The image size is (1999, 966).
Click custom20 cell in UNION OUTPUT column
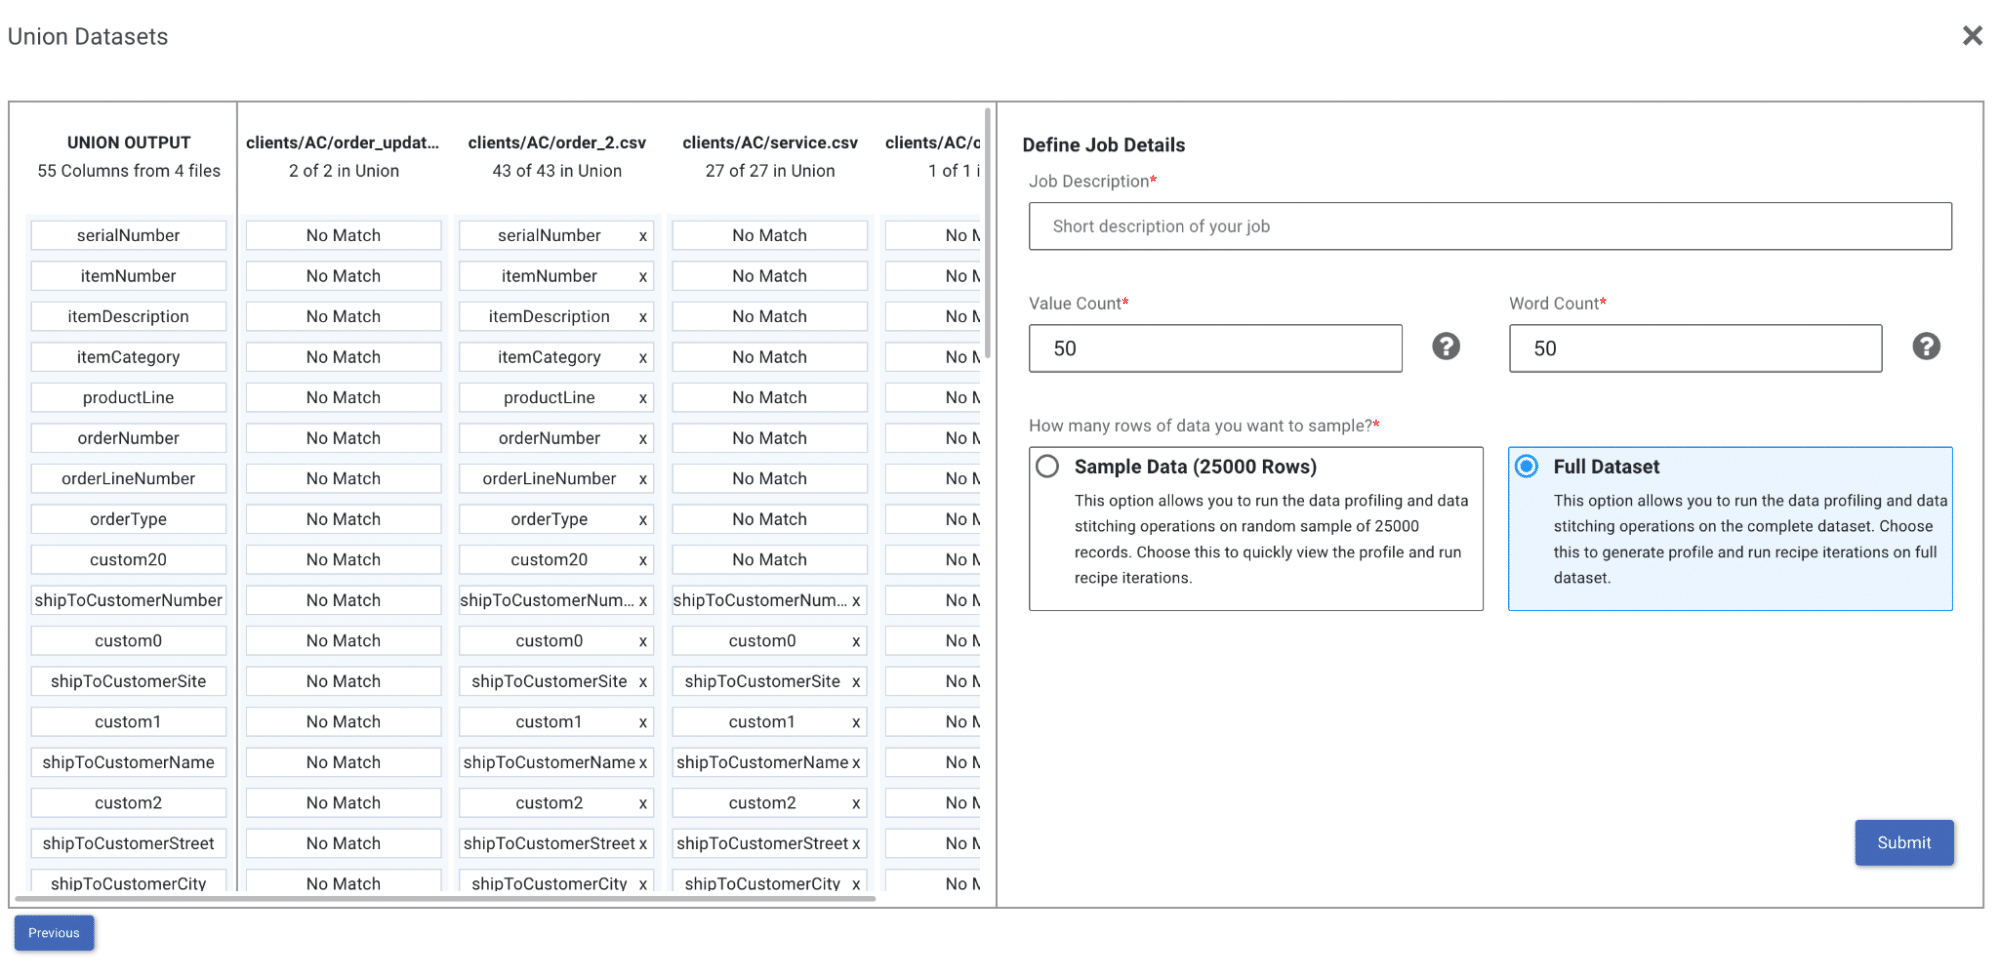click(128, 559)
